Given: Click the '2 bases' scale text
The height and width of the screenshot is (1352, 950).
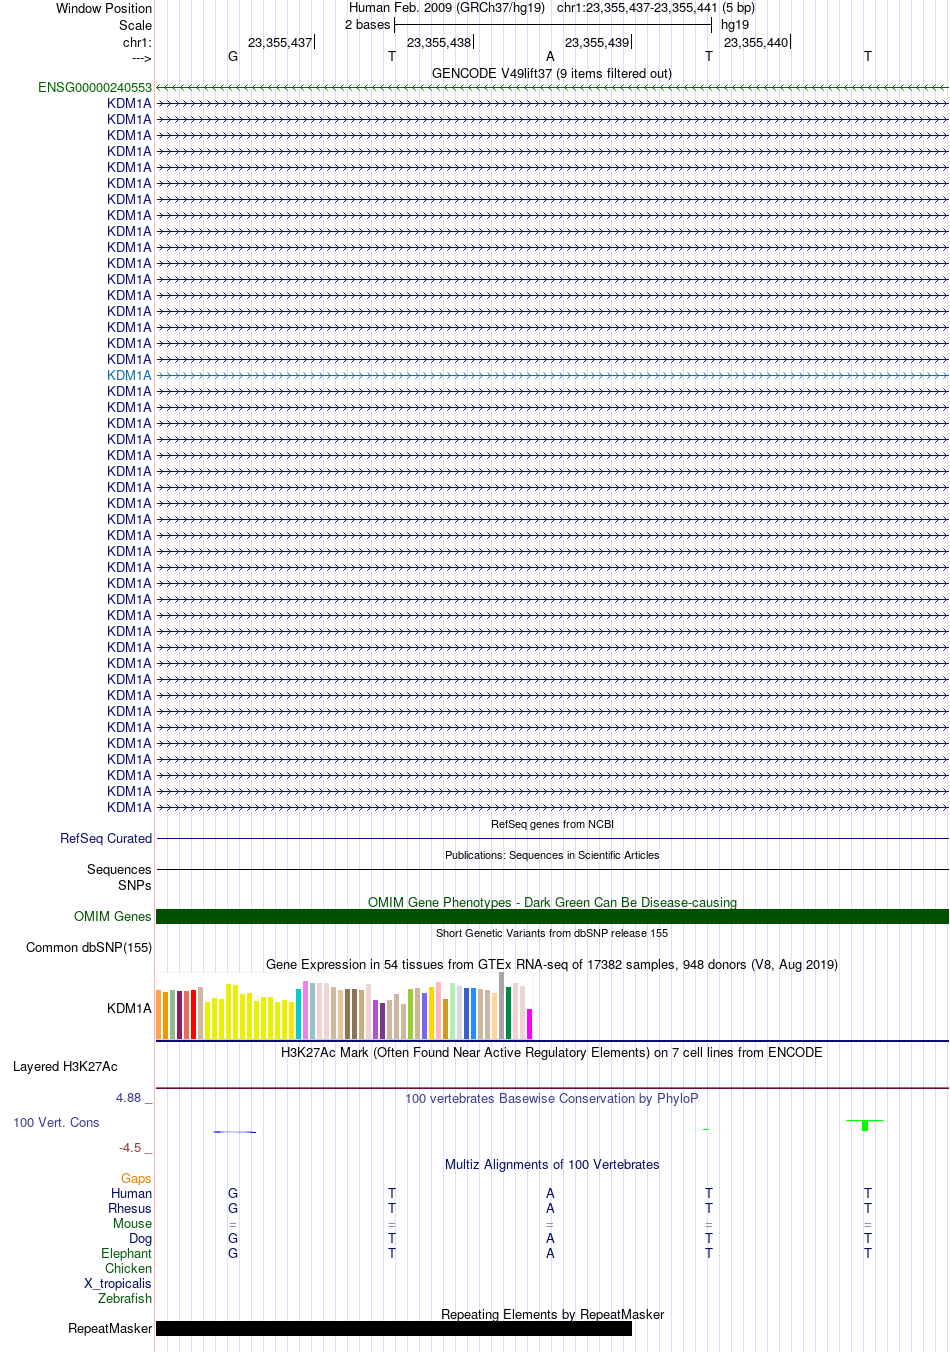Looking at the screenshot, I should pyautogui.click(x=368, y=25).
